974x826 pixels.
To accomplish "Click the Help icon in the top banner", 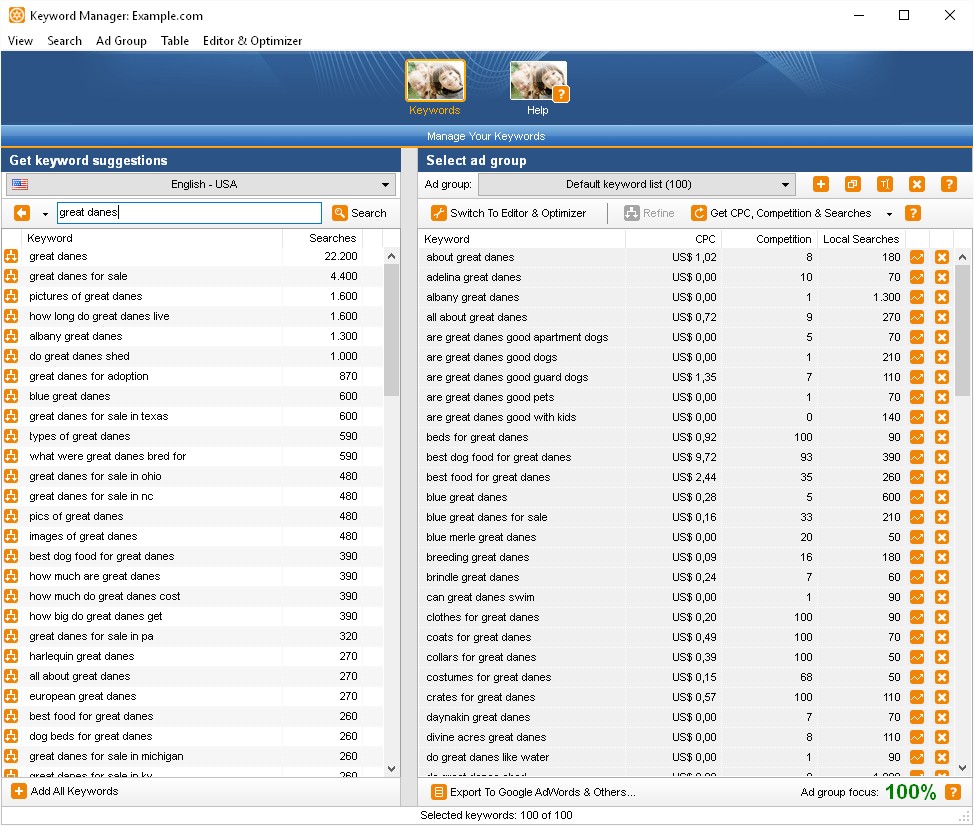I will point(538,86).
